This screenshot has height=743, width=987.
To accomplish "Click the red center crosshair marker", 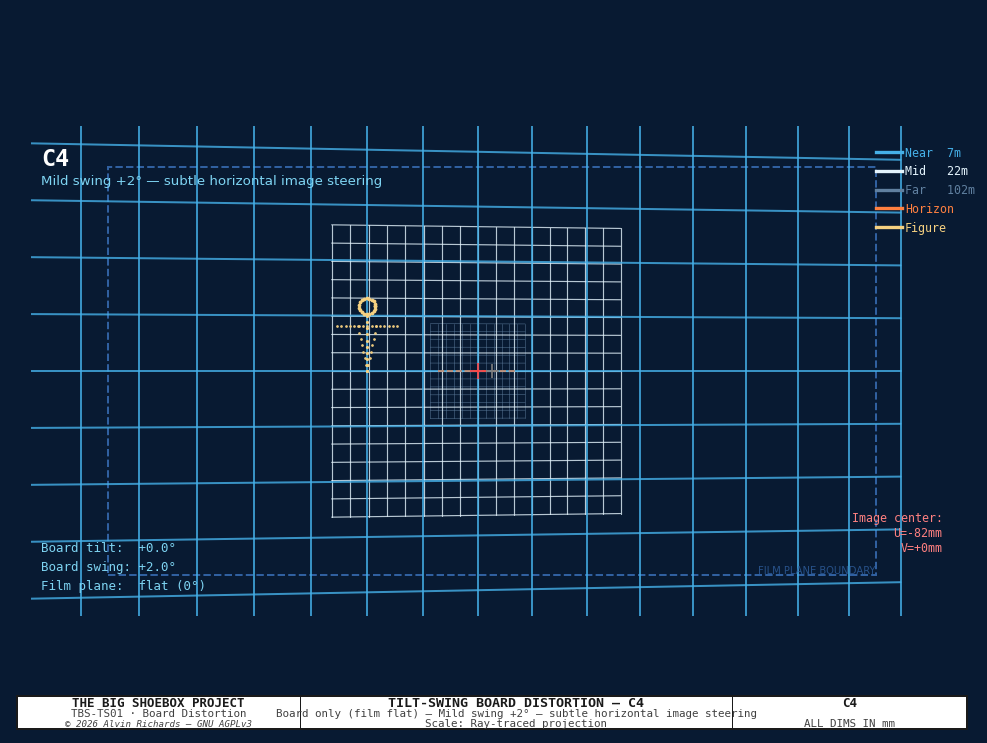I will [x=478, y=371].
